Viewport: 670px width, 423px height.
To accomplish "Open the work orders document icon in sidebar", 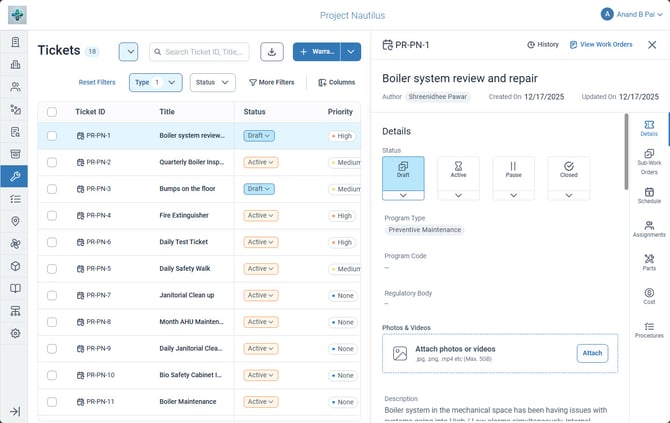I will [15, 42].
